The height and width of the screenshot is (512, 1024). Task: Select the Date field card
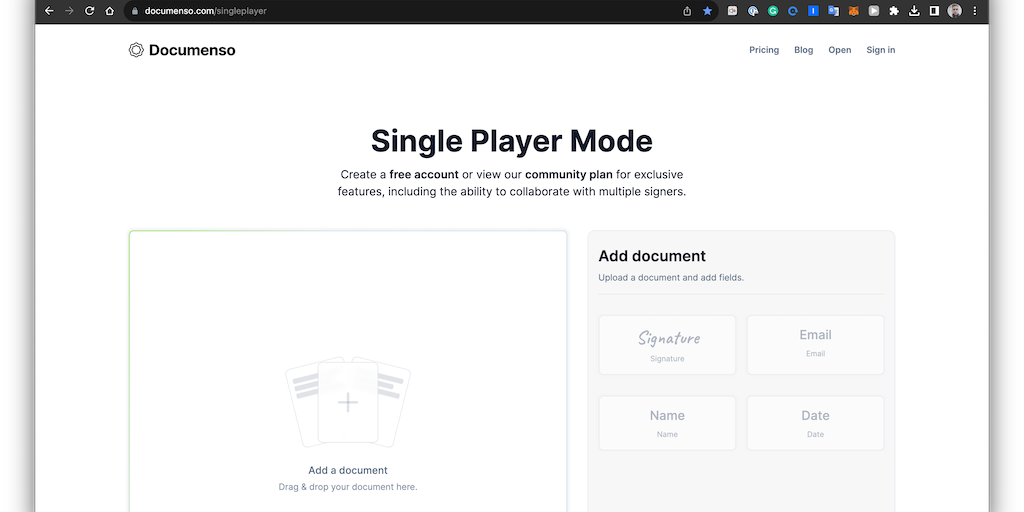click(816, 423)
